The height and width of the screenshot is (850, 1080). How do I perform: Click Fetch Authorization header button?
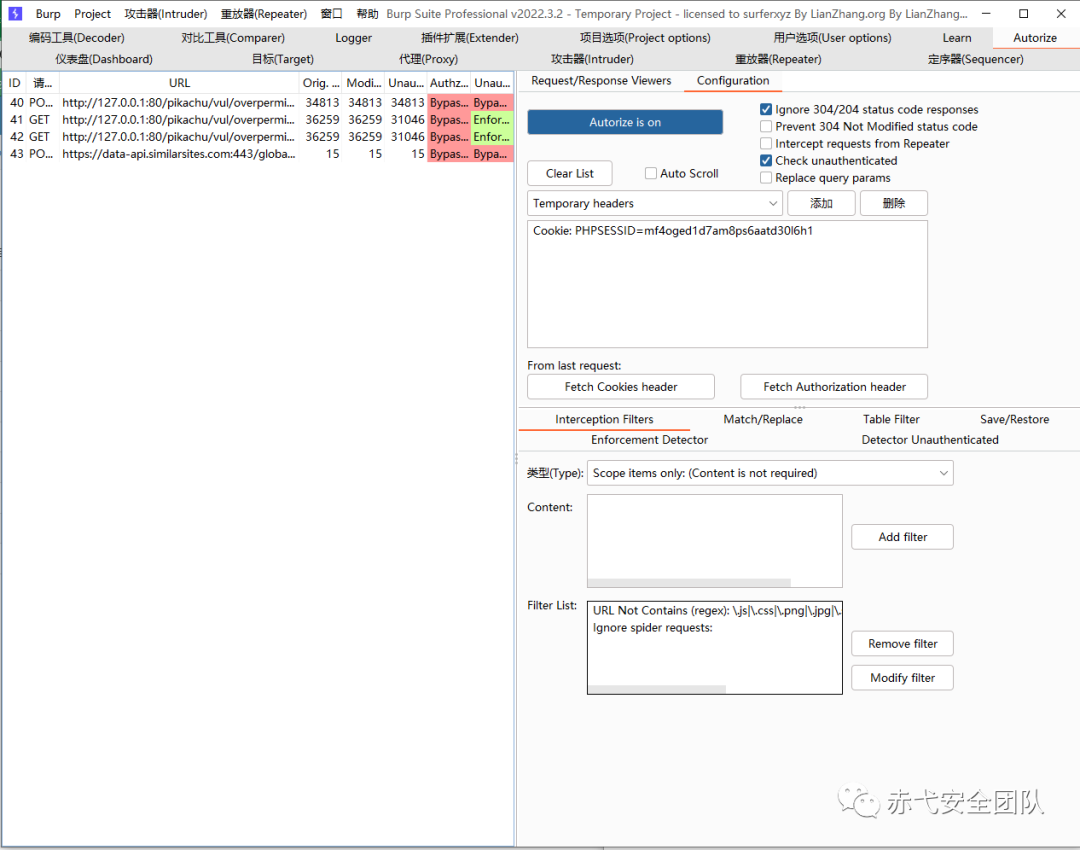pos(834,387)
